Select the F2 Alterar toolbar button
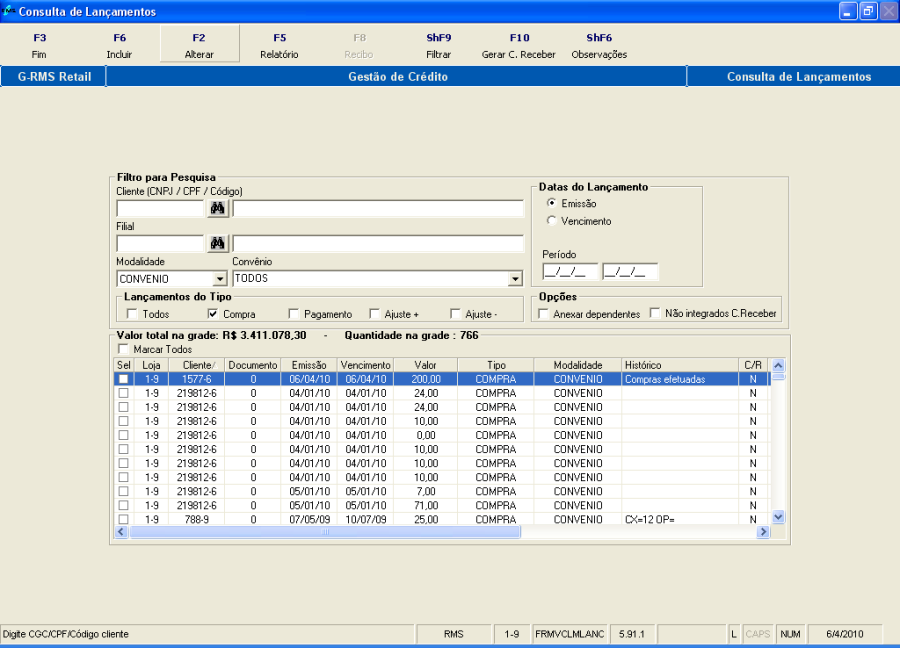The width and height of the screenshot is (900, 648). tap(199, 45)
